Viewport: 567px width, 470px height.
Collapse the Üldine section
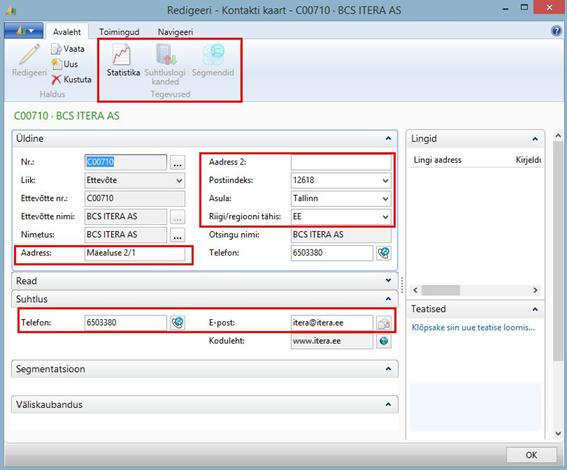tap(388, 138)
